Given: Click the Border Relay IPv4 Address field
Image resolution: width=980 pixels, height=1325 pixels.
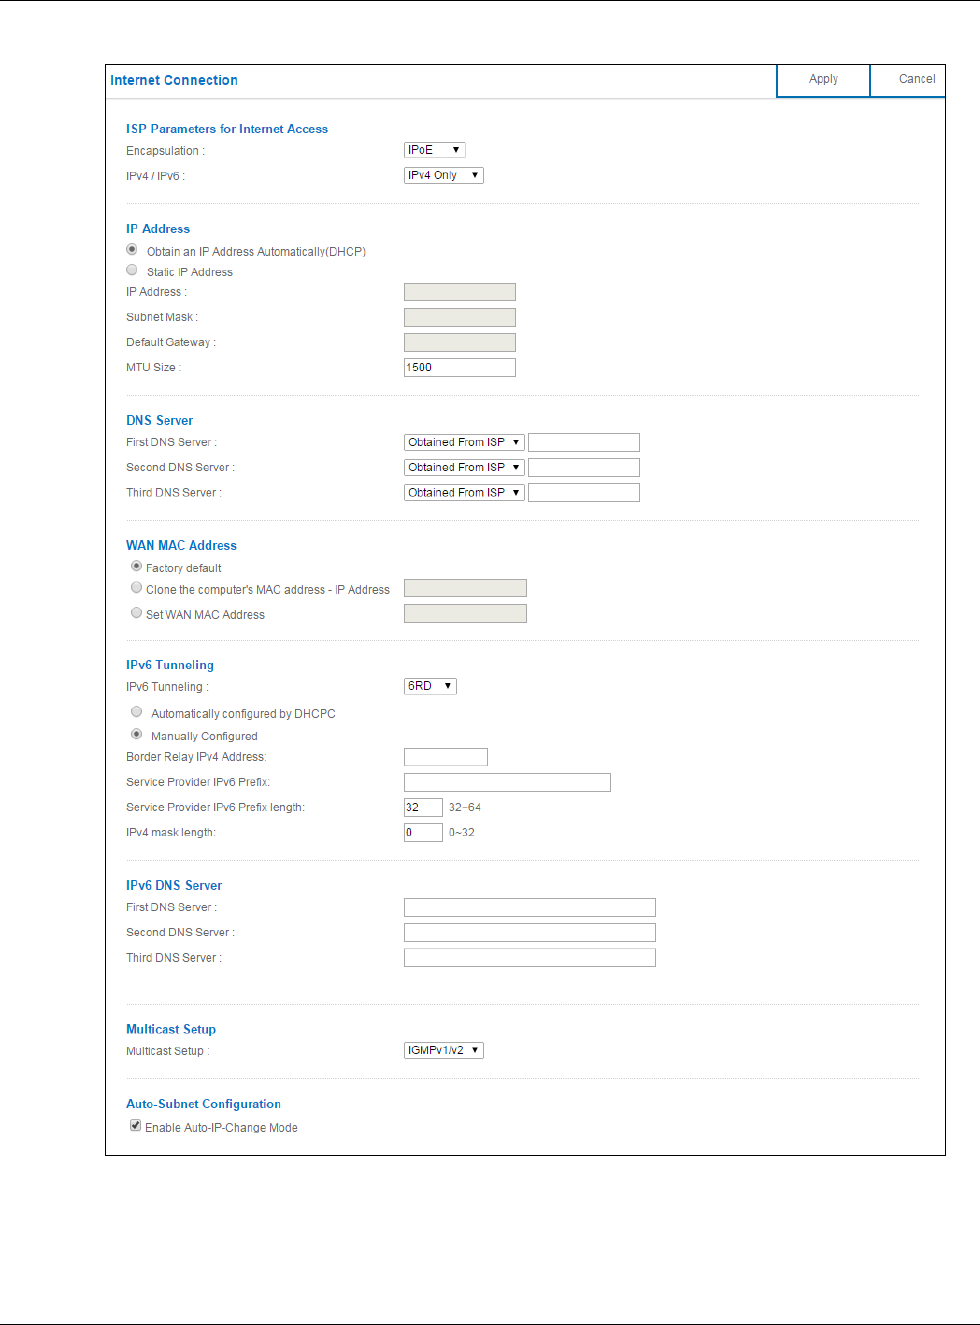Looking at the screenshot, I should click(x=446, y=757).
